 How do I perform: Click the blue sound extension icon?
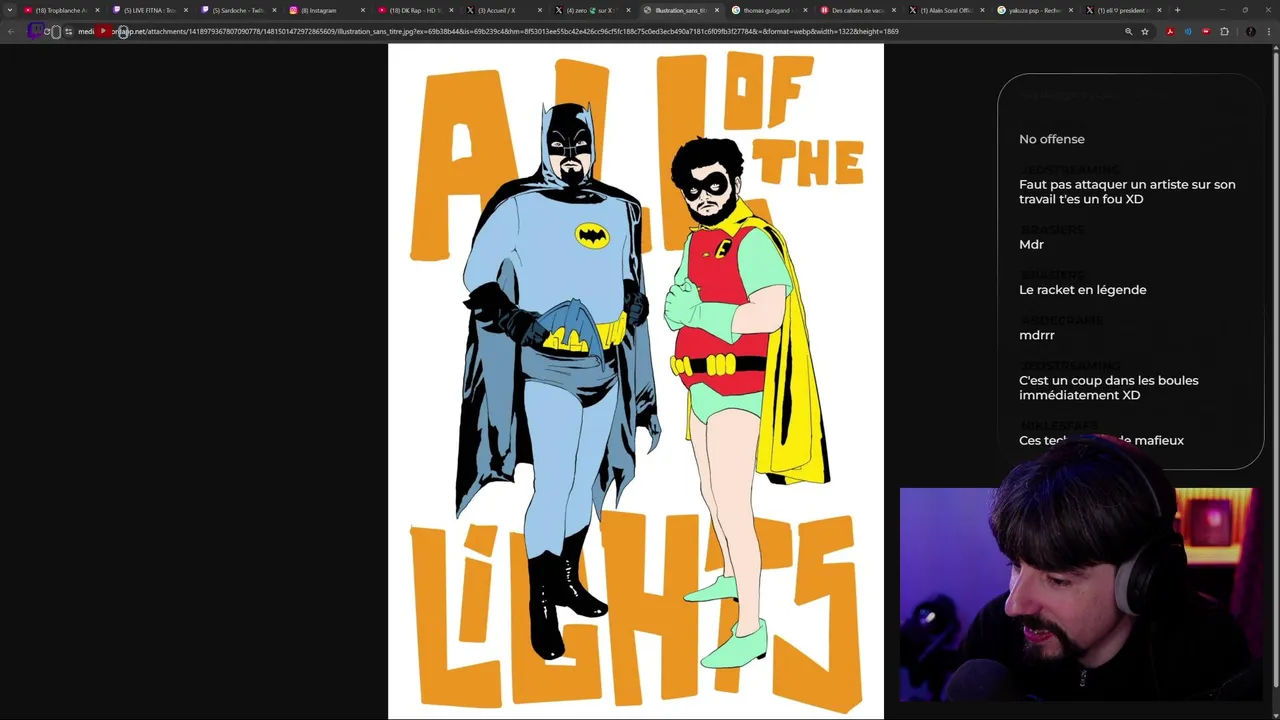tap(1188, 31)
